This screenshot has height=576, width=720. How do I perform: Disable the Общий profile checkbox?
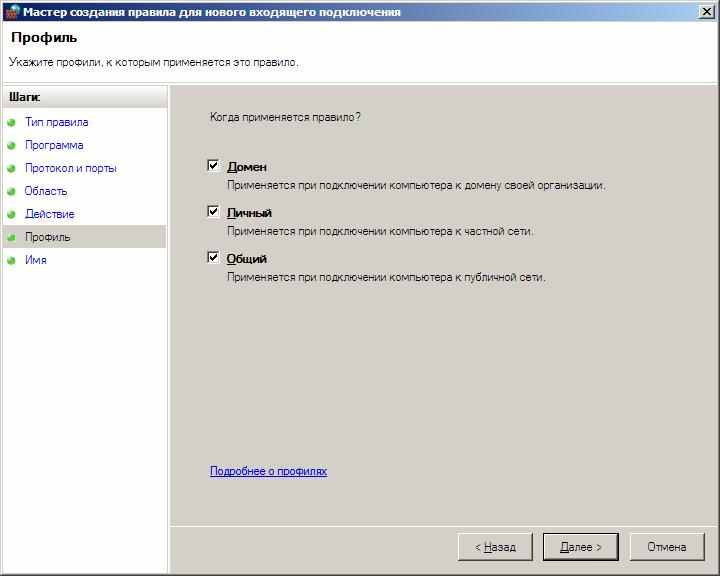pyautogui.click(x=213, y=257)
